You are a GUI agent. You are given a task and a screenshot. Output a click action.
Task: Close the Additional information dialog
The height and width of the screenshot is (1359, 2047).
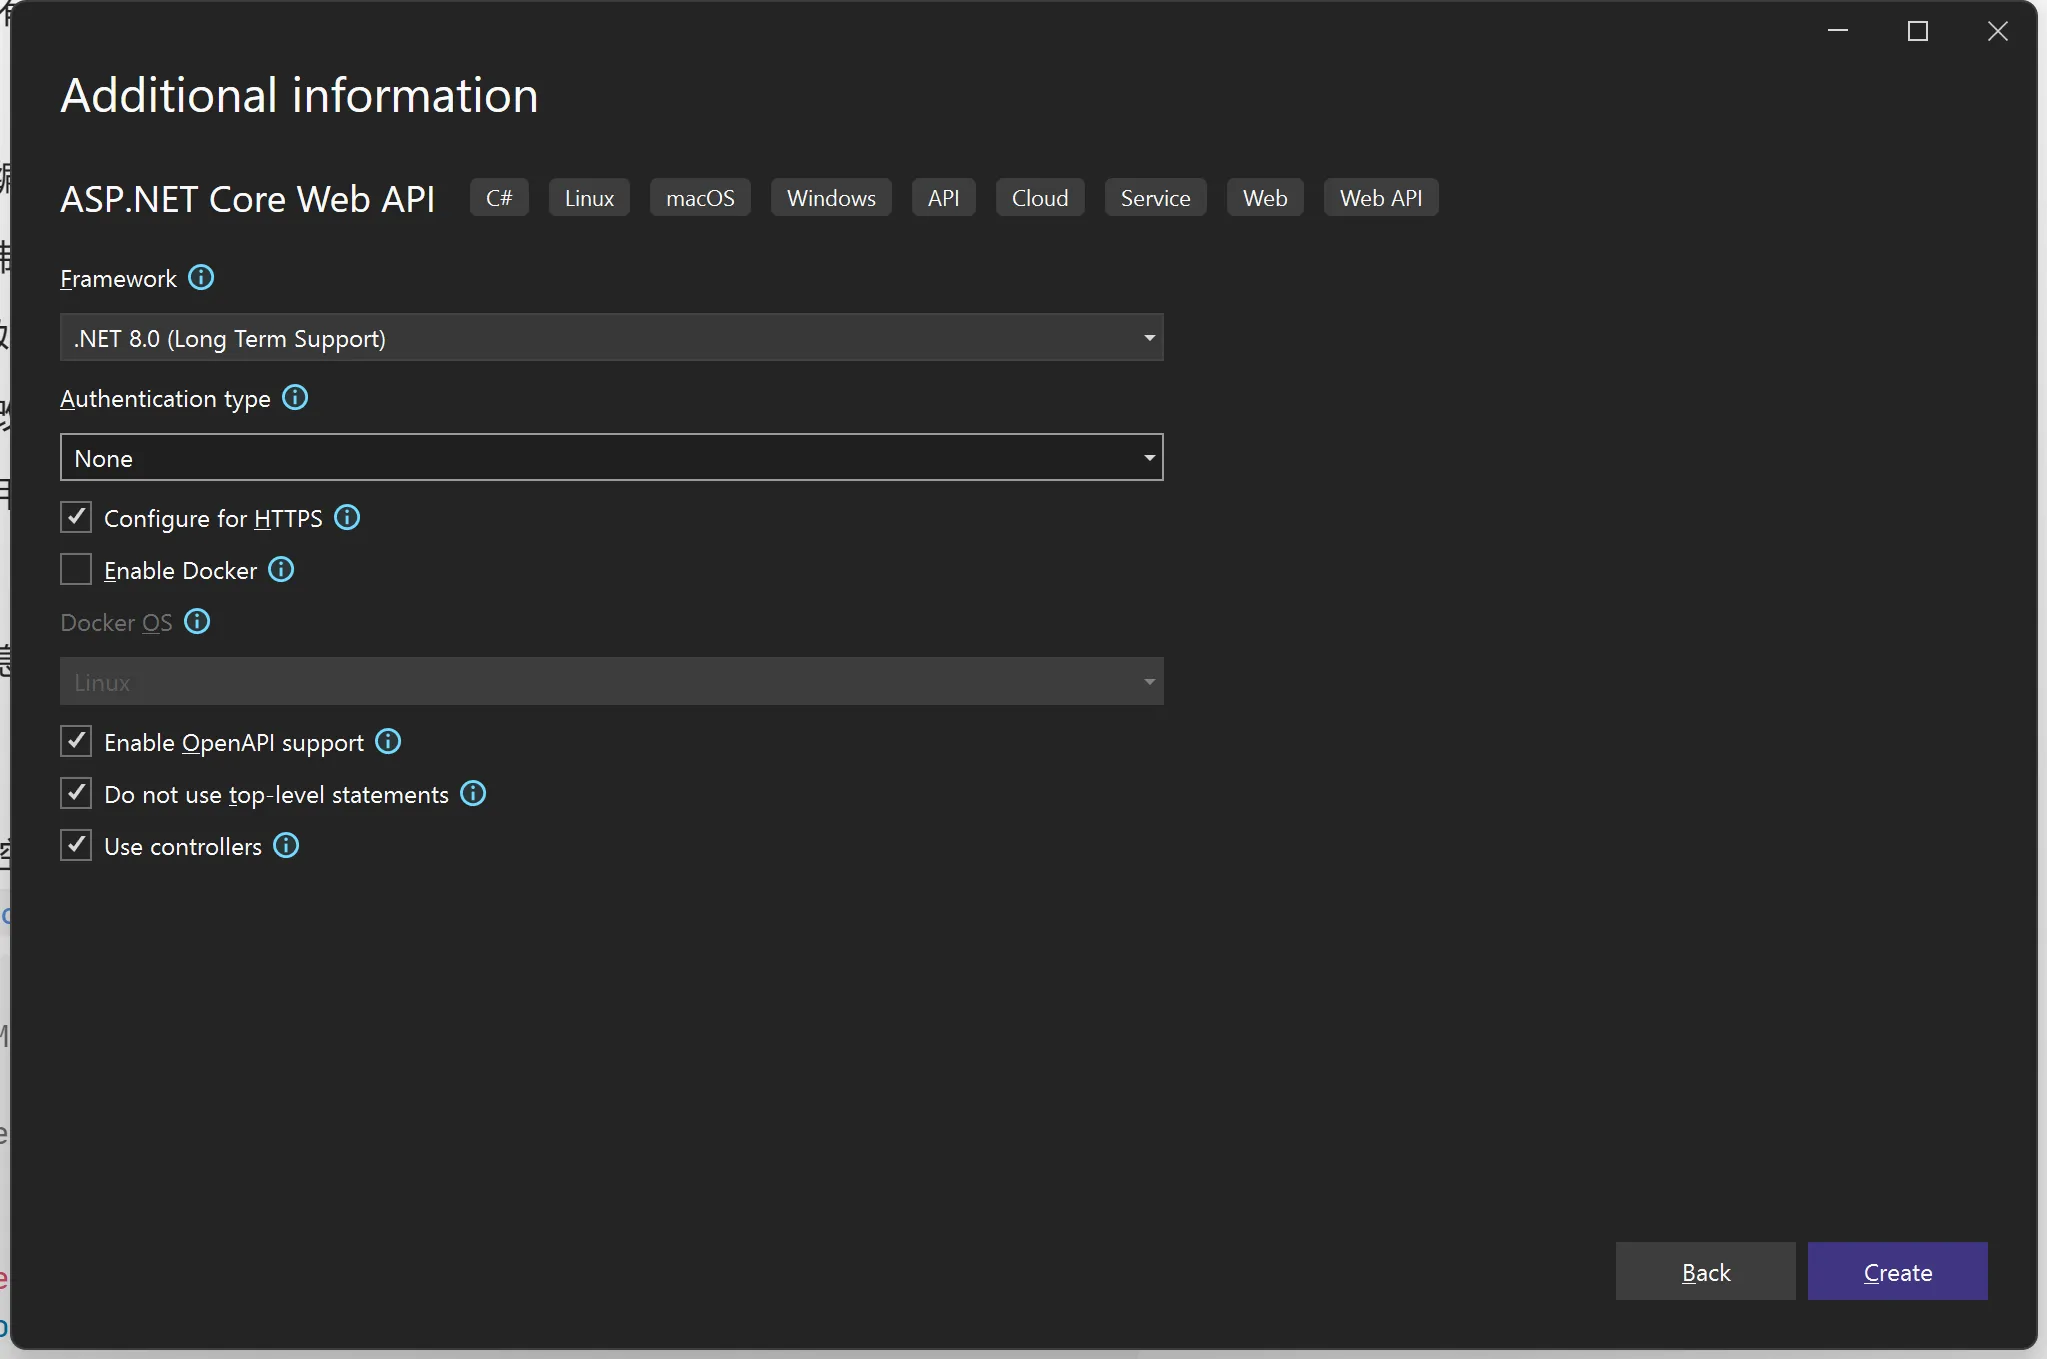[x=1998, y=31]
